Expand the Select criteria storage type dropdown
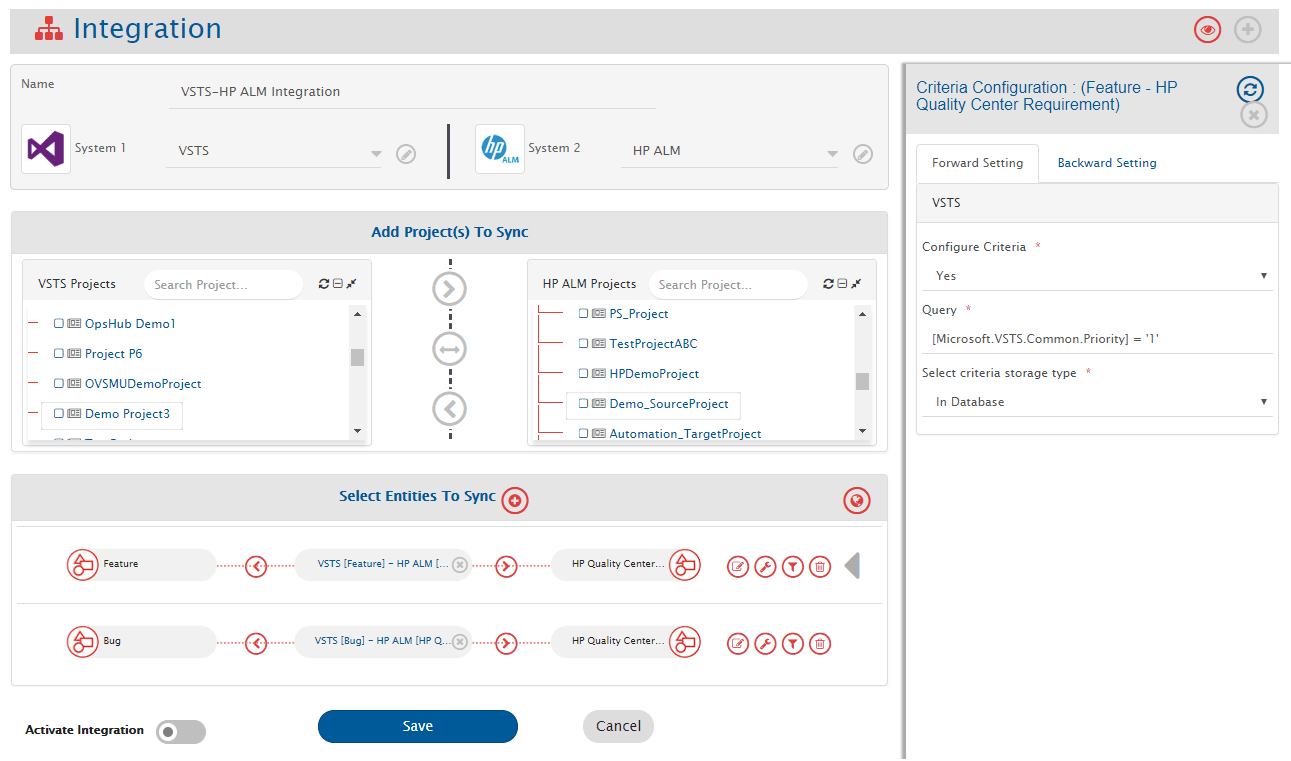 (x=1095, y=402)
